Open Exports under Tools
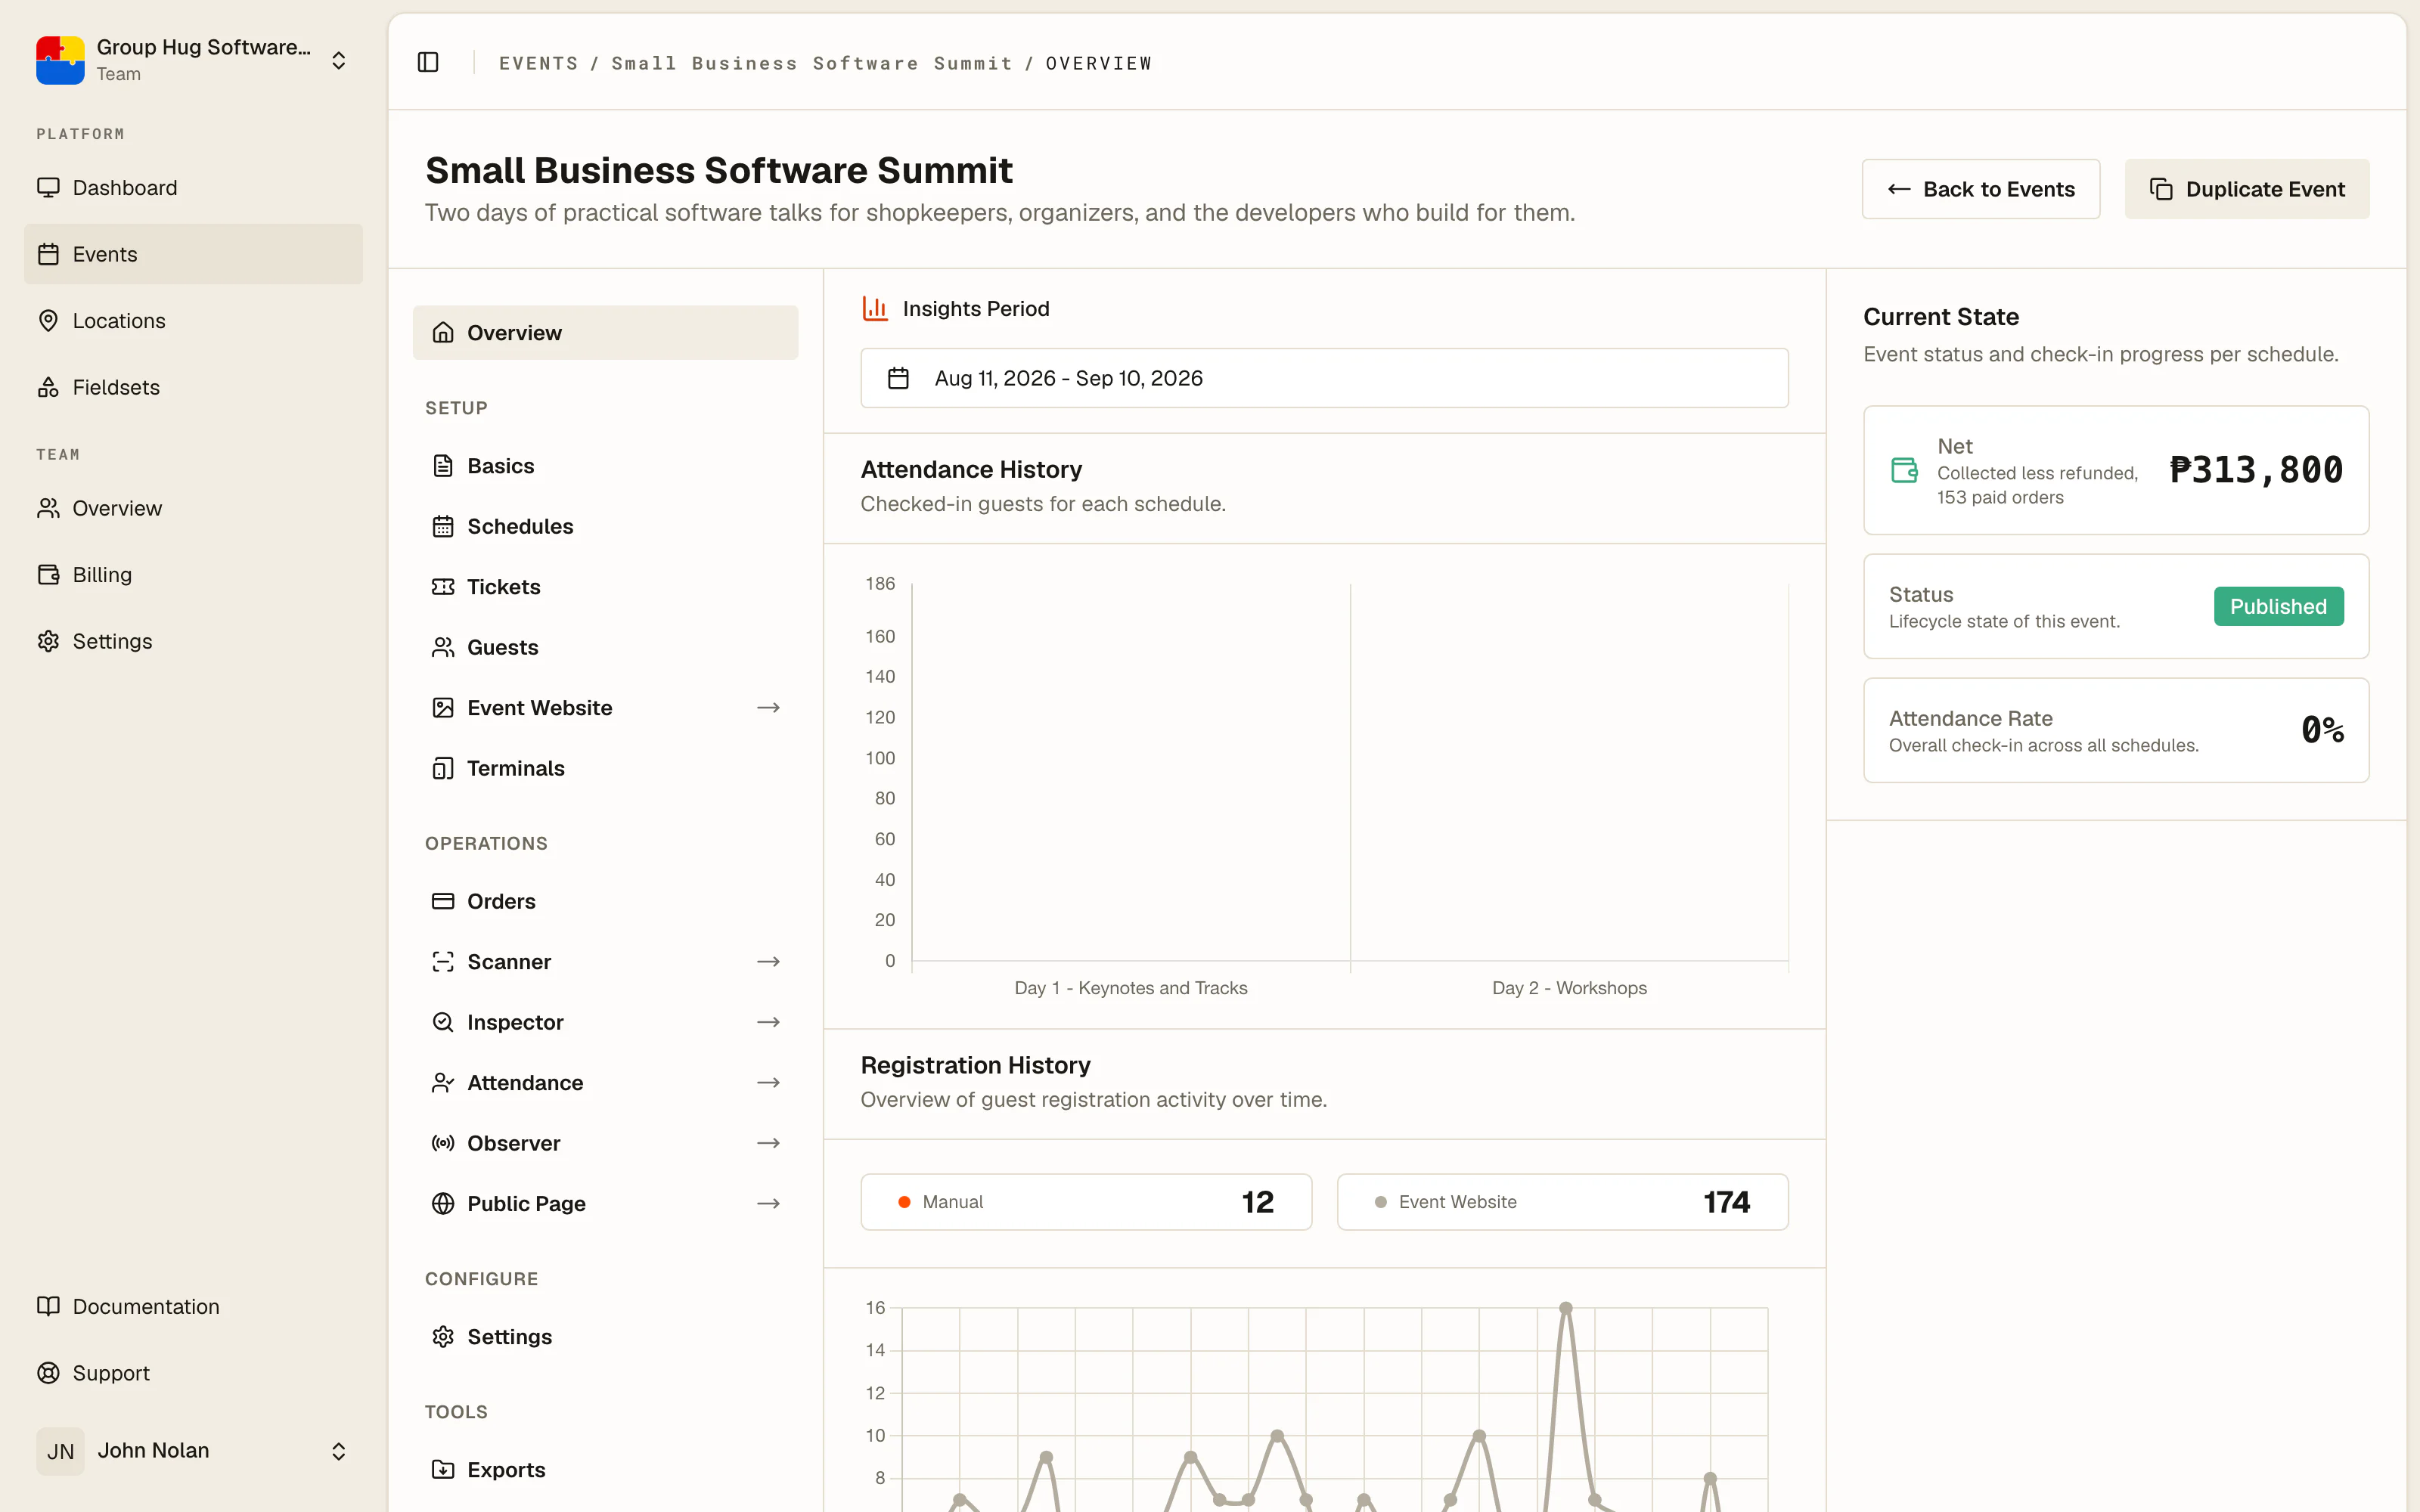 coord(605,1470)
